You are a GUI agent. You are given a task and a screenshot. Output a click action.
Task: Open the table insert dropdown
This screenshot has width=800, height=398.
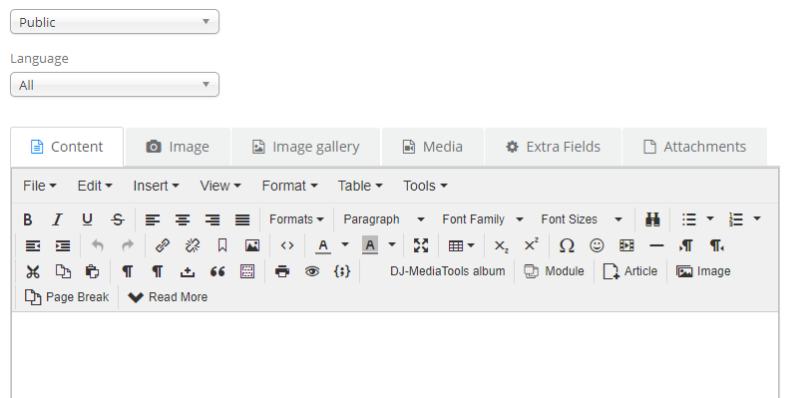coord(461,246)
